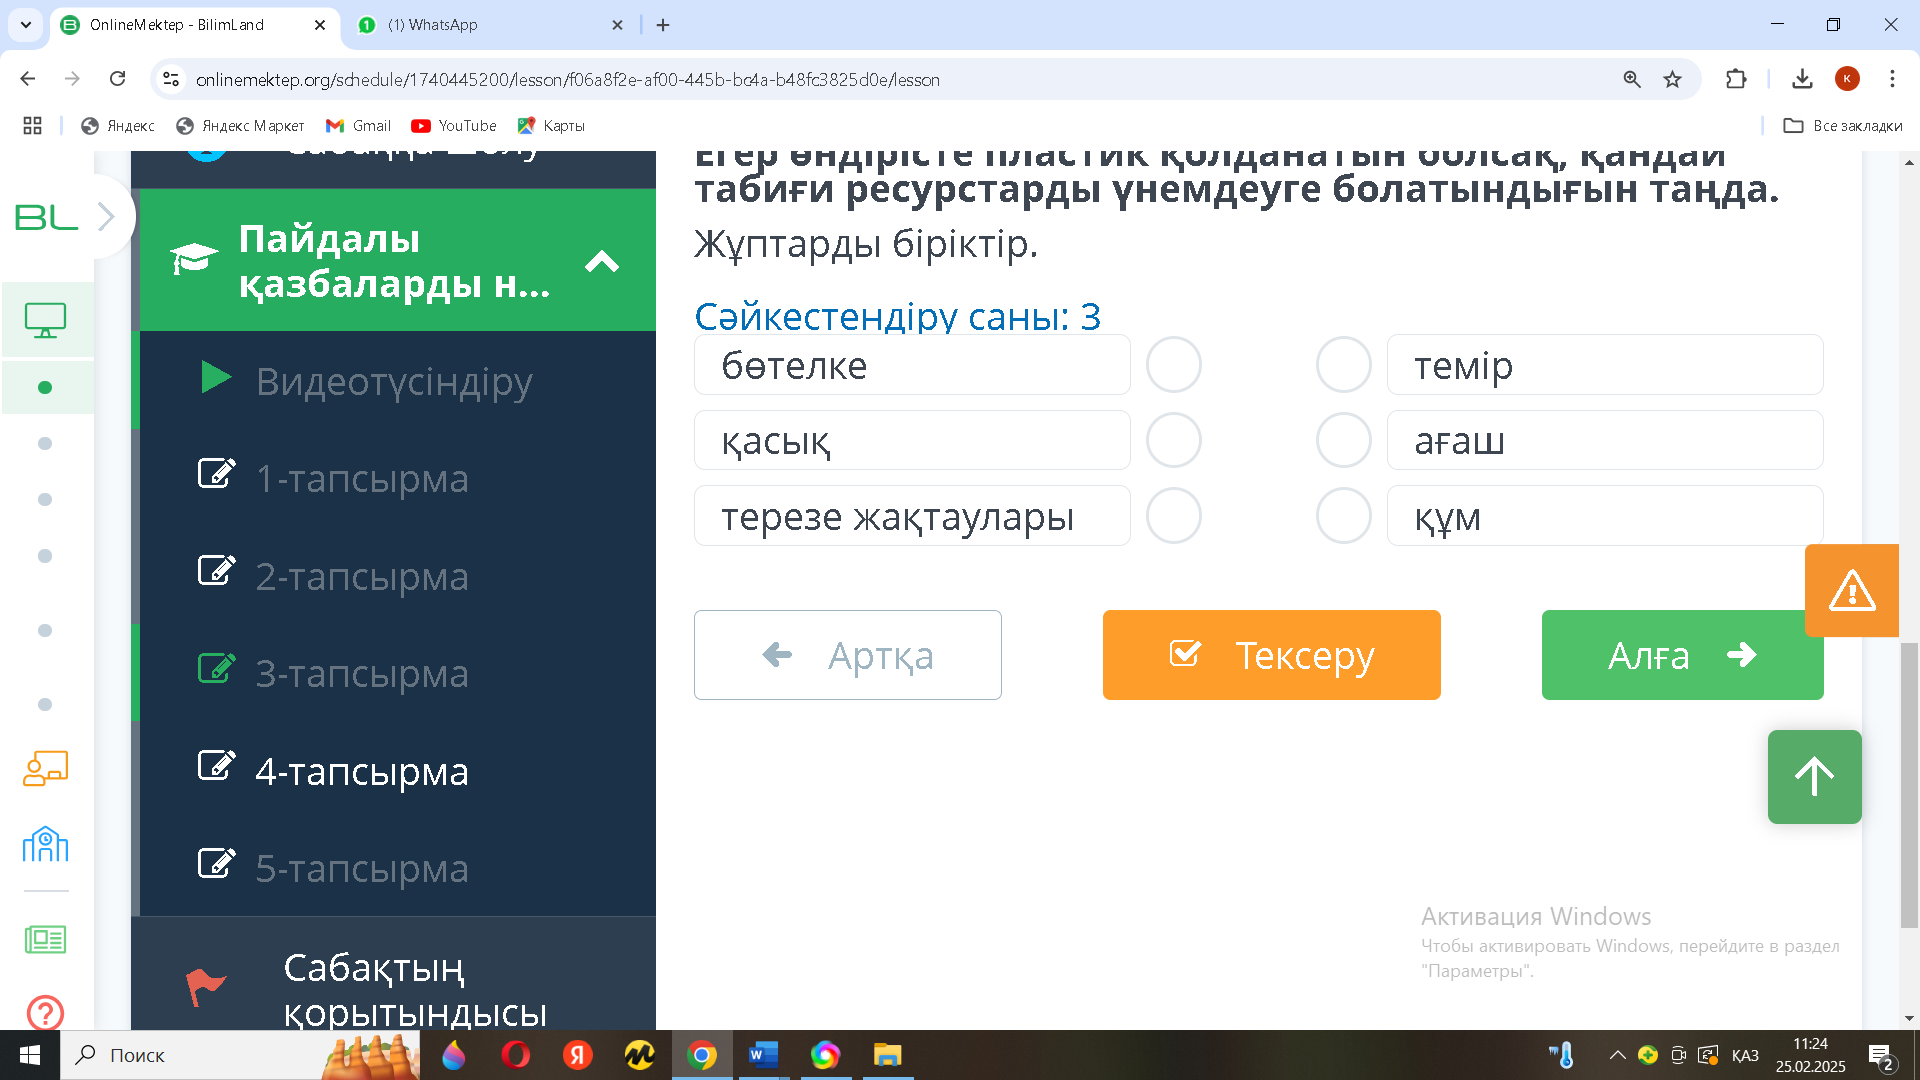Open the browser tab list dropdown
The image size is (1920, 1080).
pyautogui.click(x=26, y=25)
